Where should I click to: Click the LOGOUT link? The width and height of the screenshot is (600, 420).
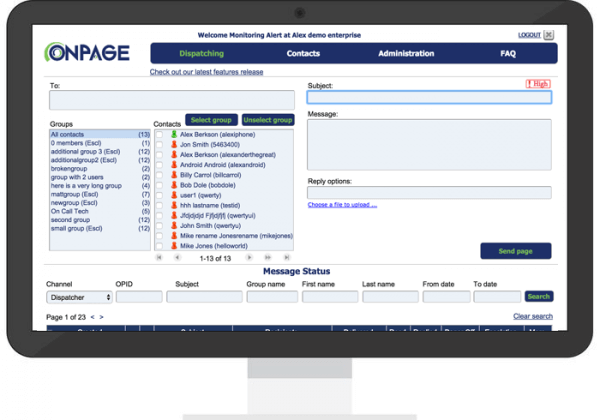[529, 35]
